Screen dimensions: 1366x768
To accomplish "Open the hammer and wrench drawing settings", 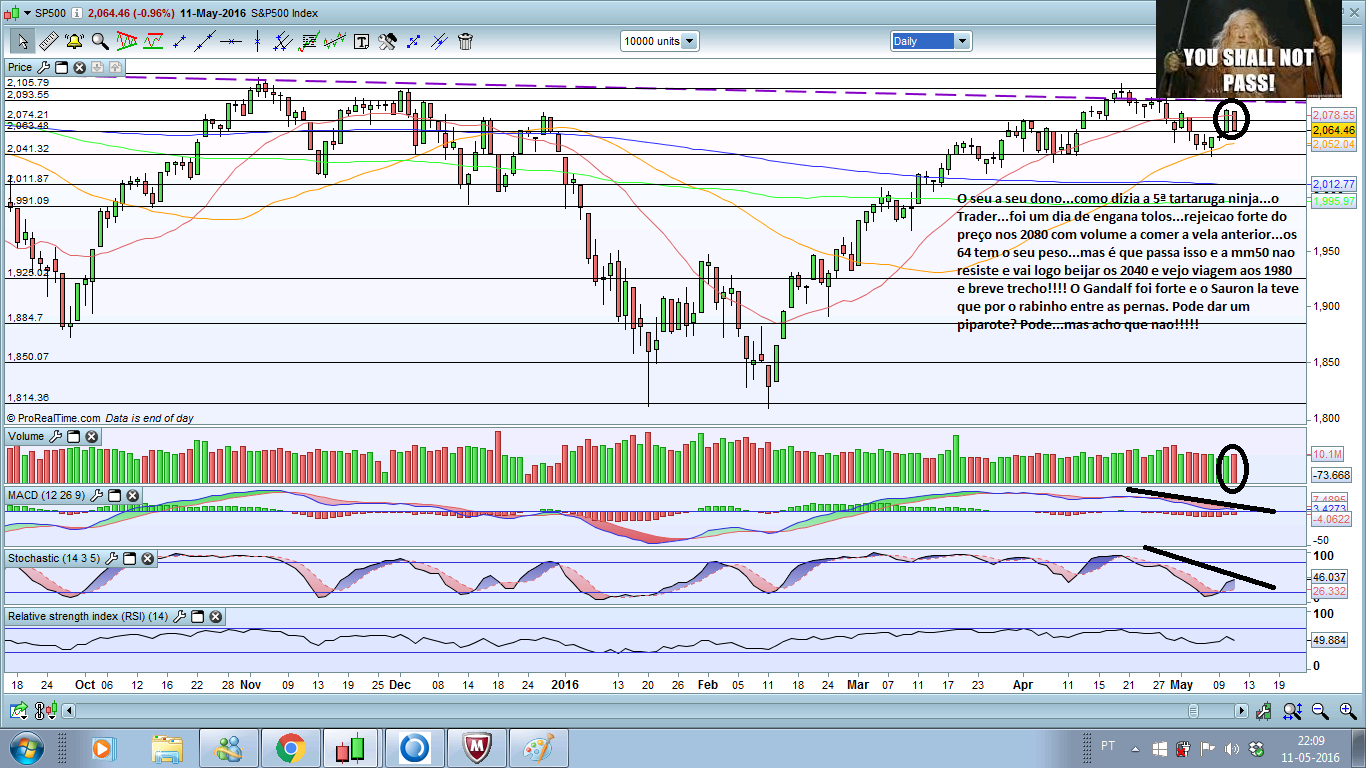I will tap(387, 41).
